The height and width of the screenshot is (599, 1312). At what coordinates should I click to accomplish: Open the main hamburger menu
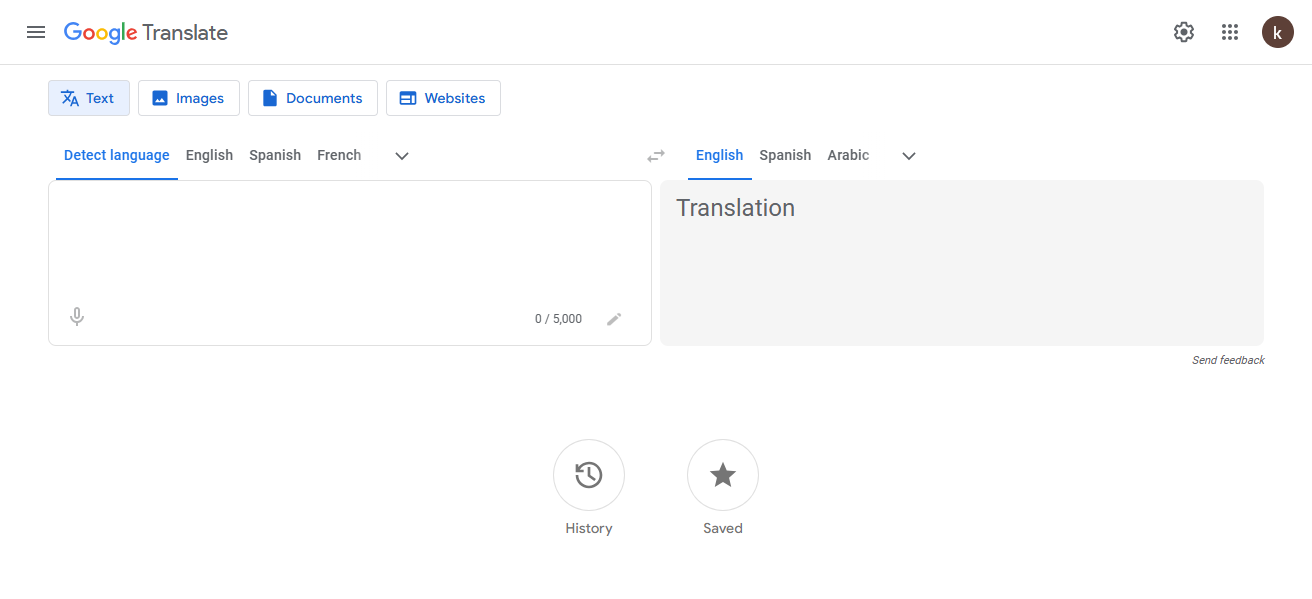36,32
